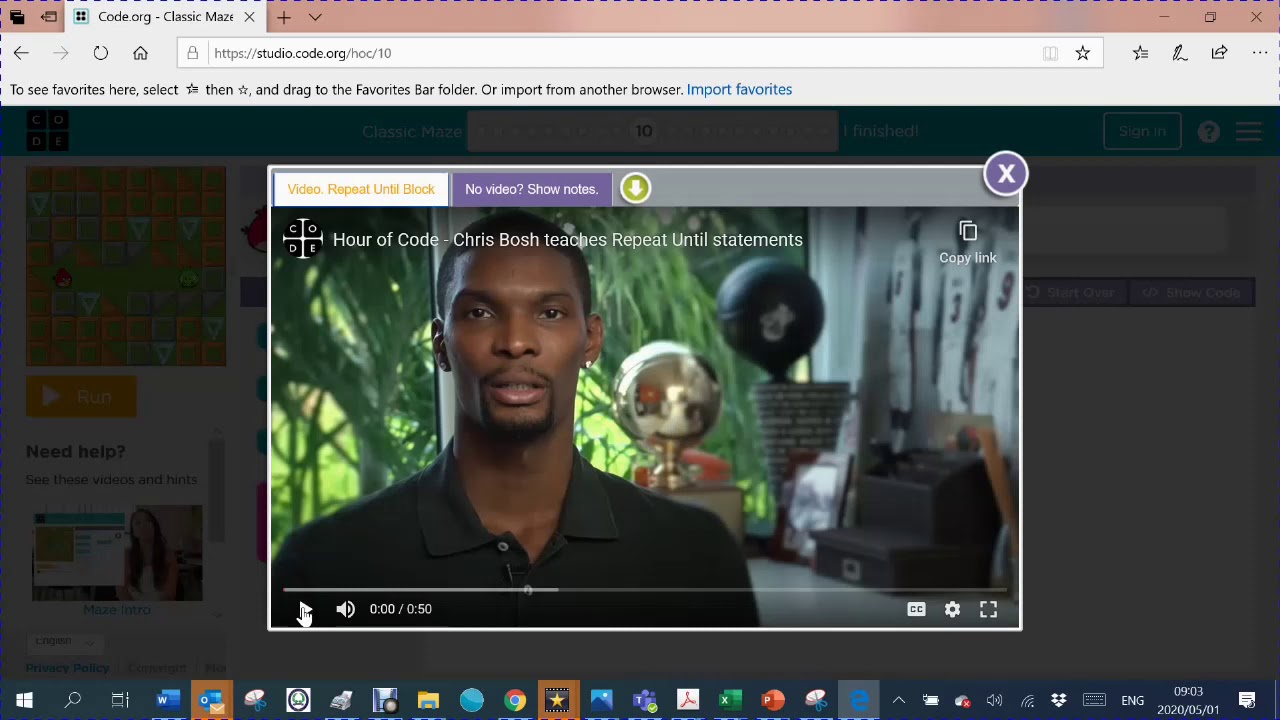Close the Code.org Classic Maze tab

pos(249,17)
